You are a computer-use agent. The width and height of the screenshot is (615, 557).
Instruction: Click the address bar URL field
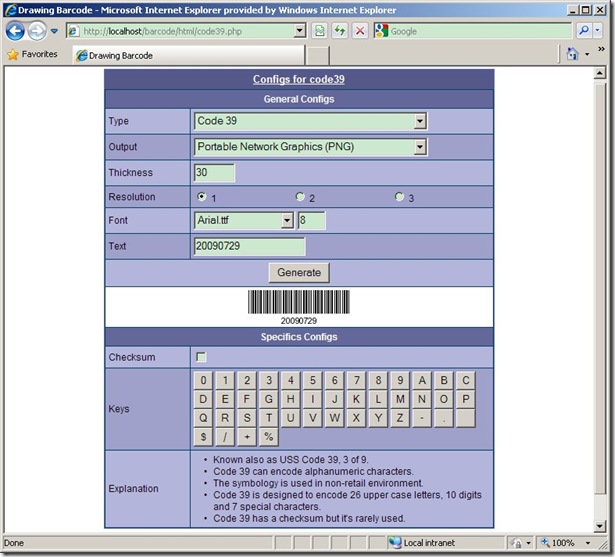click(x=186, y=31)
